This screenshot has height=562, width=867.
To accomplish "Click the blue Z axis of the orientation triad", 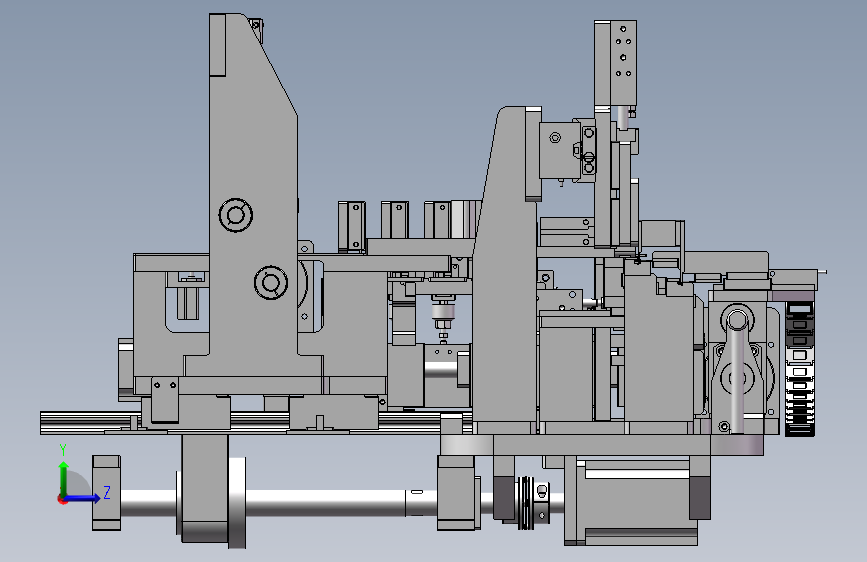I will point(83,498).
